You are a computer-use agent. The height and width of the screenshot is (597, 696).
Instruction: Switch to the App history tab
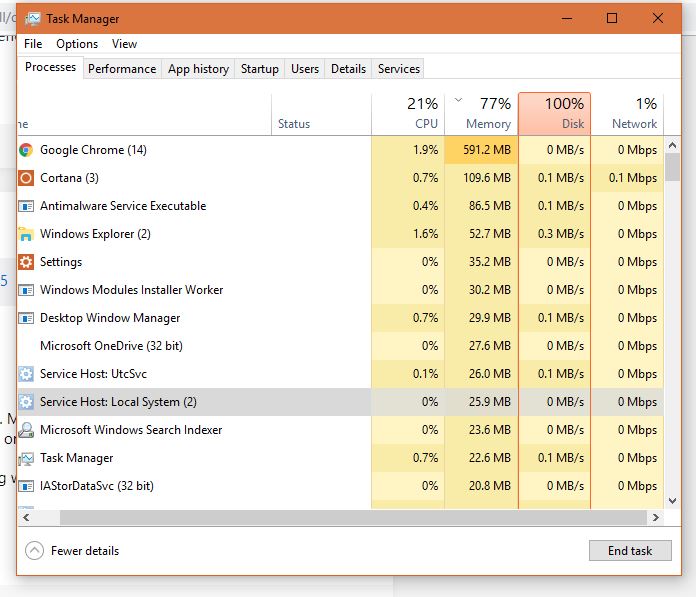(198, 69)
